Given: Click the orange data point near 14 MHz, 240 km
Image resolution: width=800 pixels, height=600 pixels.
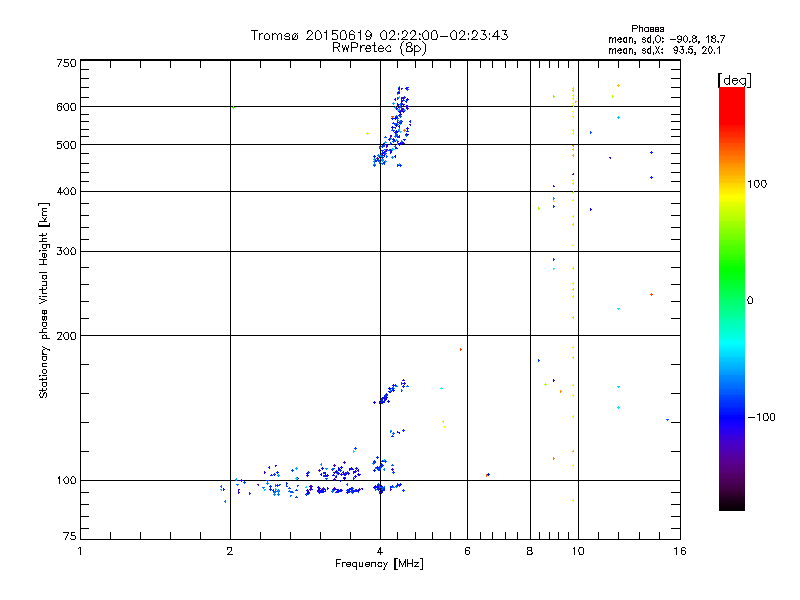Looking at the screenshot, I should pyautogui.click(x=651, y=294).
